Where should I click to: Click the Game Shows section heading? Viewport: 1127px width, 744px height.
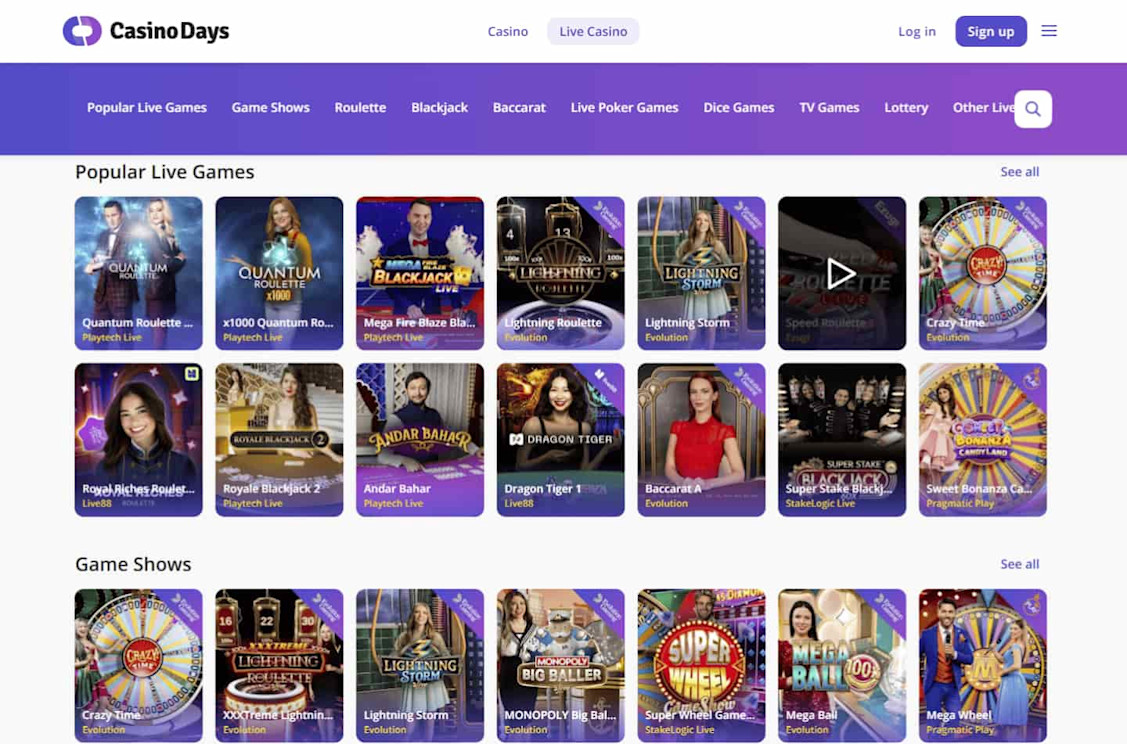tap(133, 564)
